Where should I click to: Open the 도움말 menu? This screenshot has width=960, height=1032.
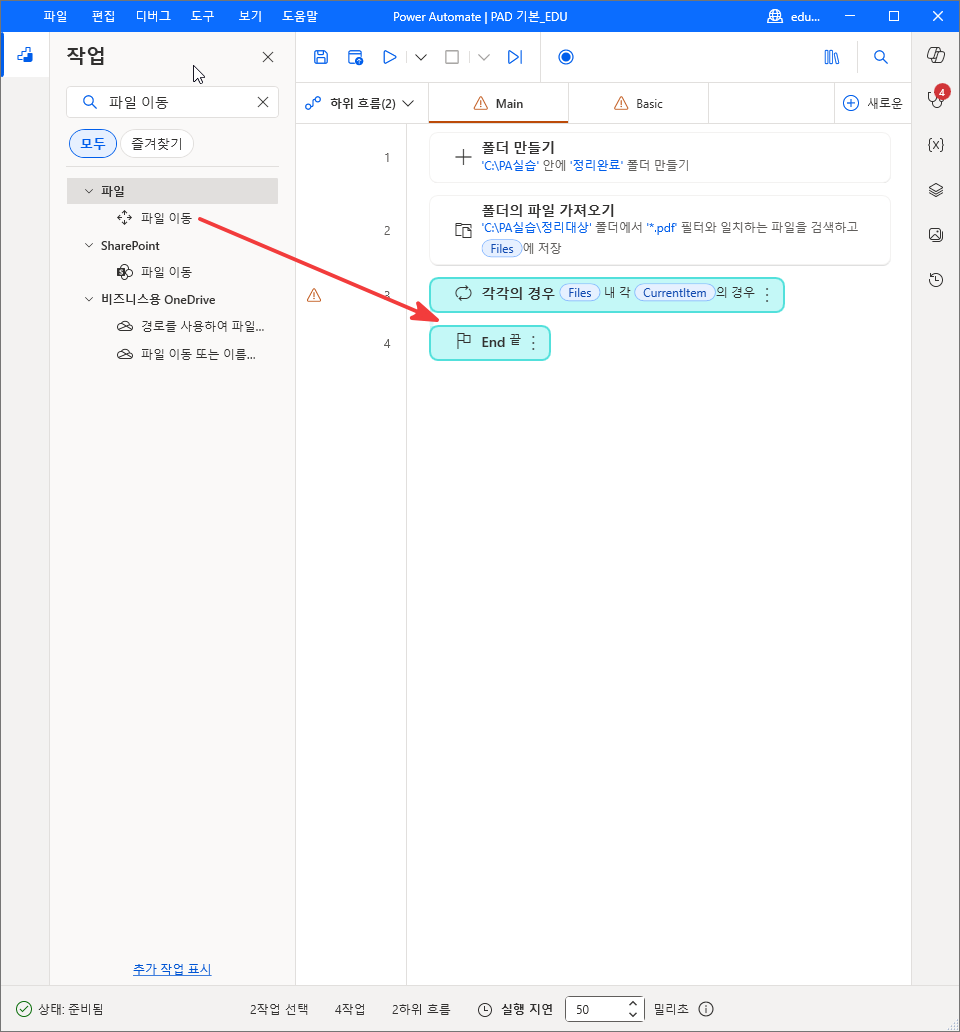(x=300, y=16)
